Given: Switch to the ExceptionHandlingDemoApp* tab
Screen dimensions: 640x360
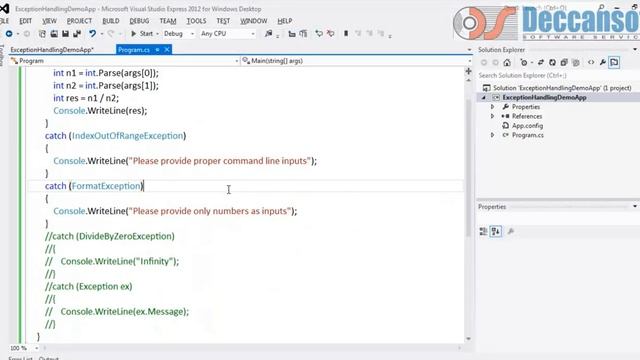Looking at the screenshot, I should [x=52, y=50].
